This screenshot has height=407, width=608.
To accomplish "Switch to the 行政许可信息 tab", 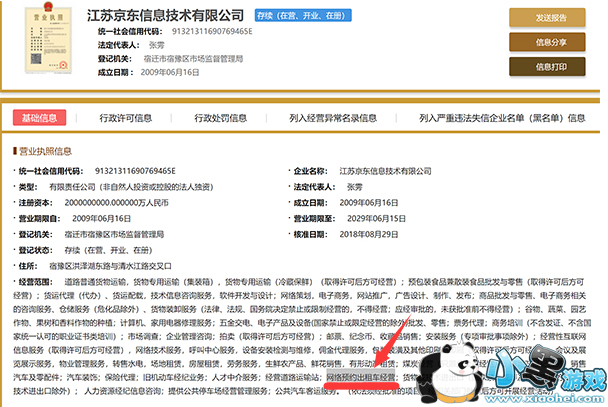I will (126, 118).
